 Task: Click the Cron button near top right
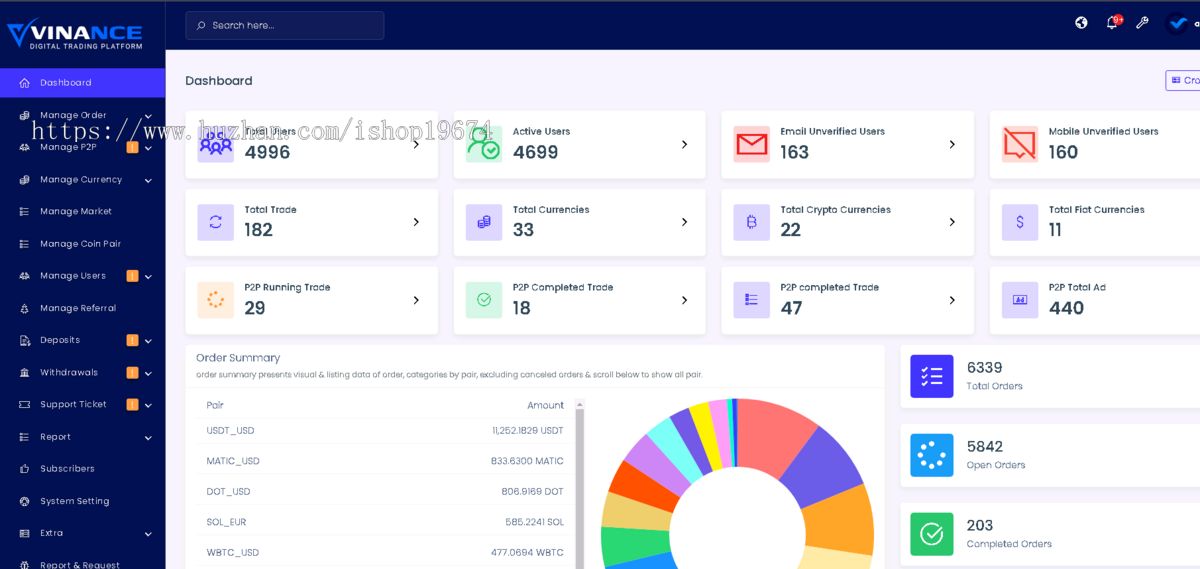click(1183, 80)
